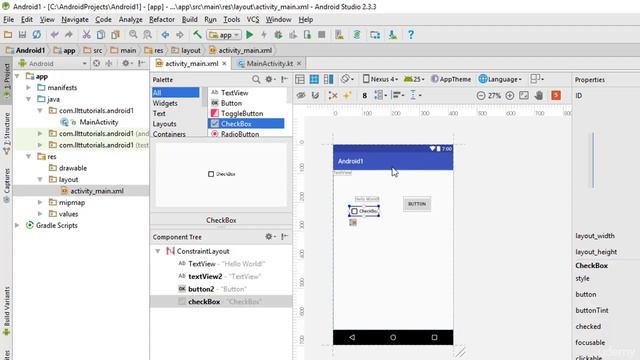Select ToggleButton in Palette list
The image size is (640, 360).
(242, 113)
